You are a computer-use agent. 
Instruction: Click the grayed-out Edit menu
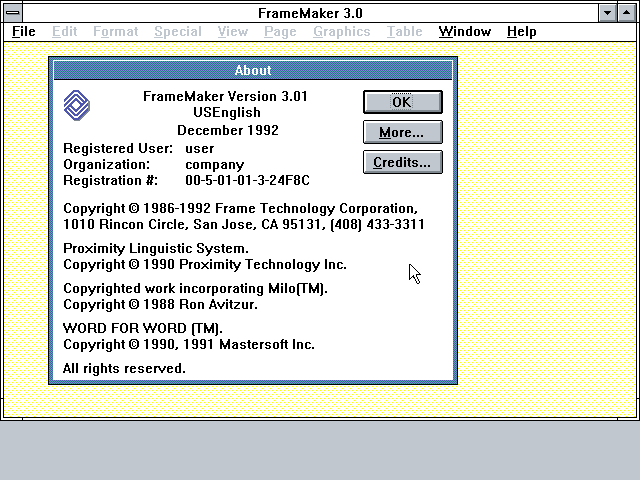coord(64,31)
